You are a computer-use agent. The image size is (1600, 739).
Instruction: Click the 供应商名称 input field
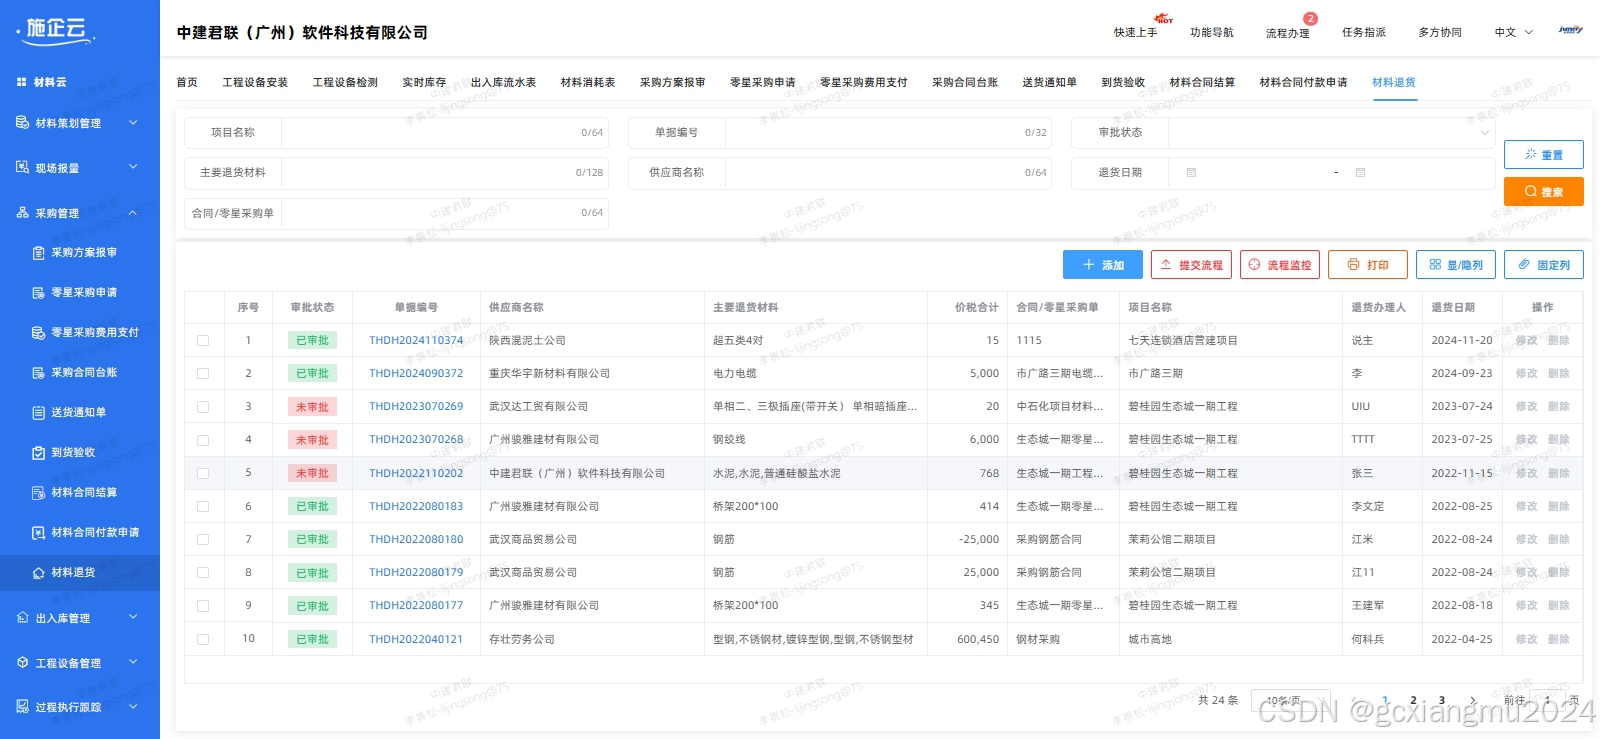click(x=888, y=172)
